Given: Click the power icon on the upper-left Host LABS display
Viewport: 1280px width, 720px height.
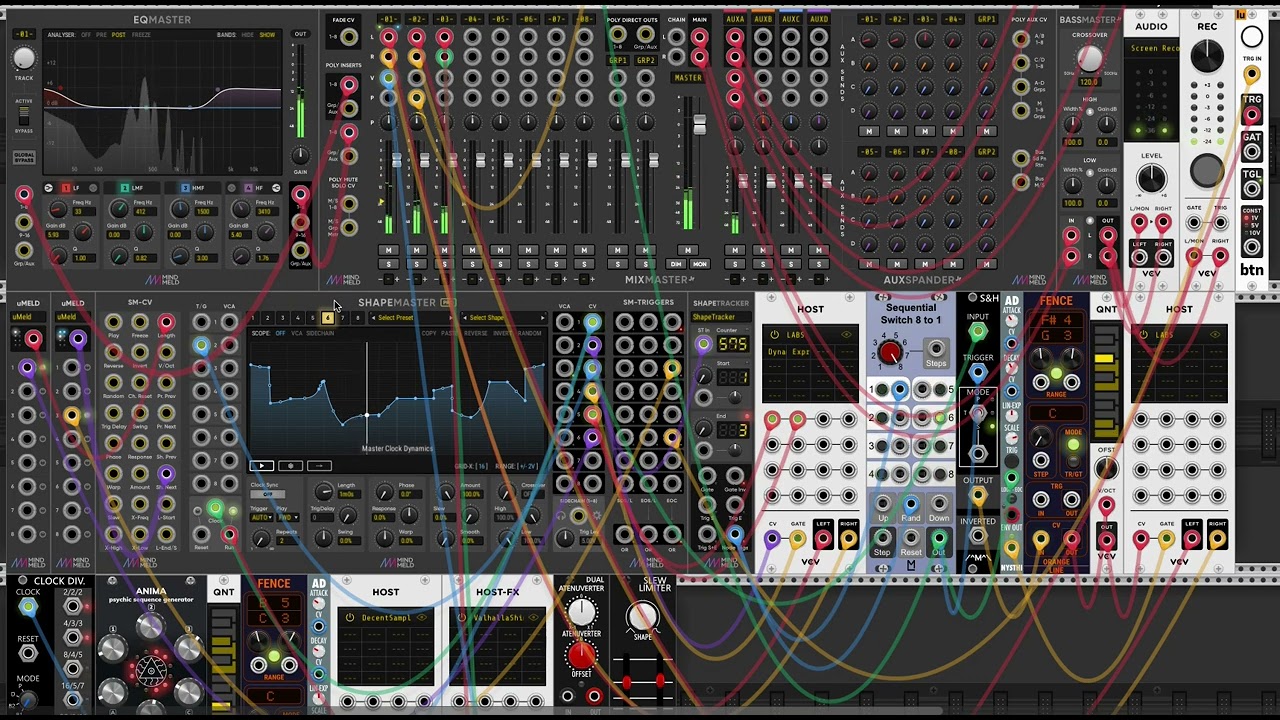Looking at the screenshot, I should (774, 335).
